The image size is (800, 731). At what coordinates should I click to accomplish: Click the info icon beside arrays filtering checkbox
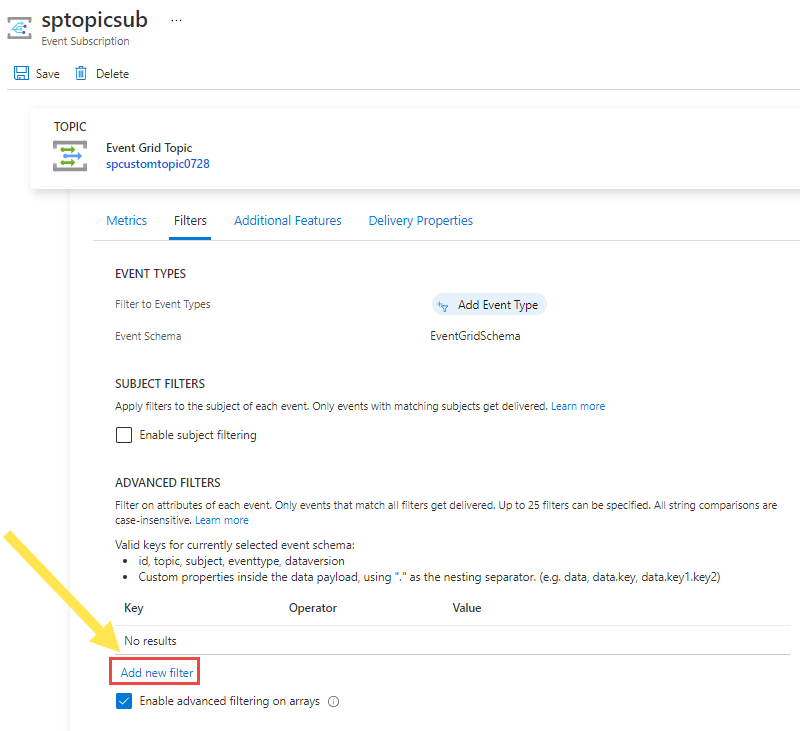pos(333,701)
